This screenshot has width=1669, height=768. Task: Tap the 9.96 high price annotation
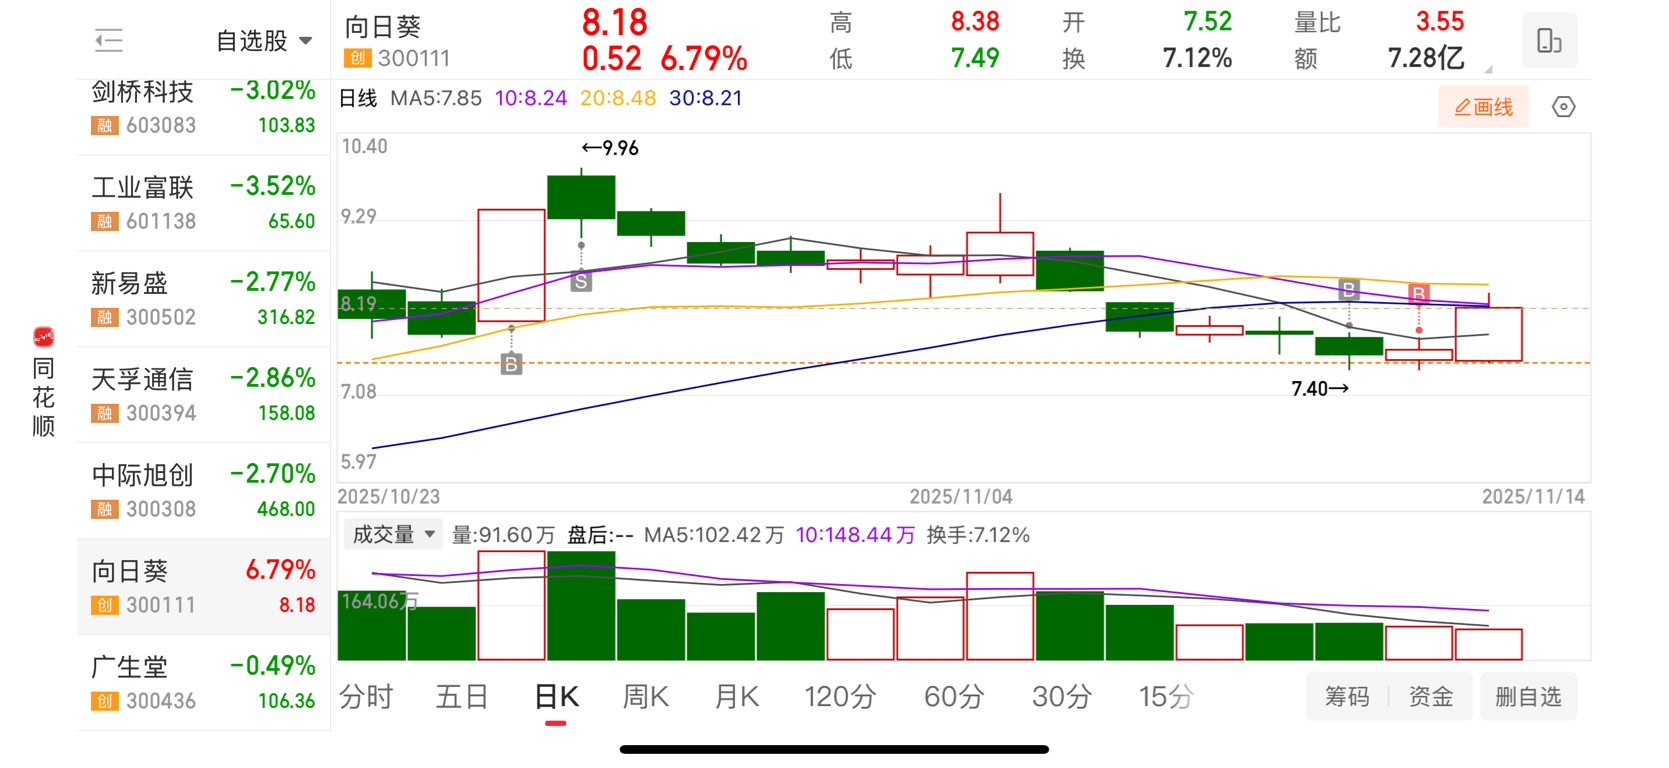click(610, 148)
